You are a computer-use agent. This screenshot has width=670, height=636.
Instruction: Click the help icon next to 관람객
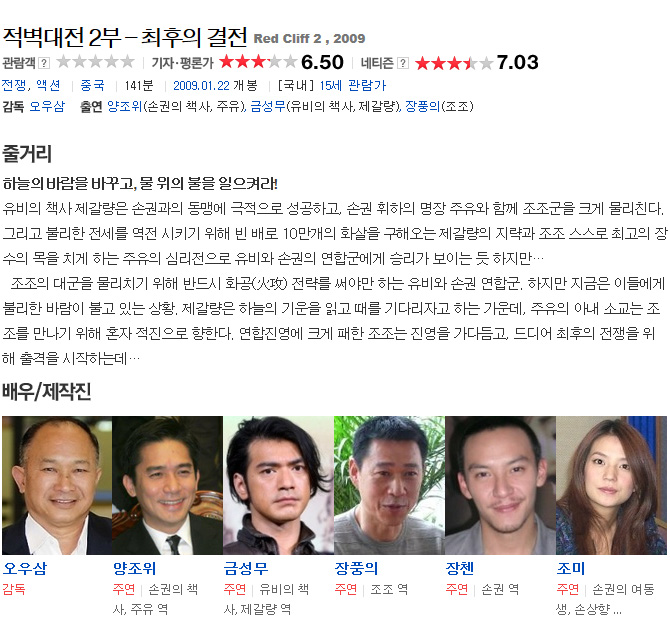44,63
